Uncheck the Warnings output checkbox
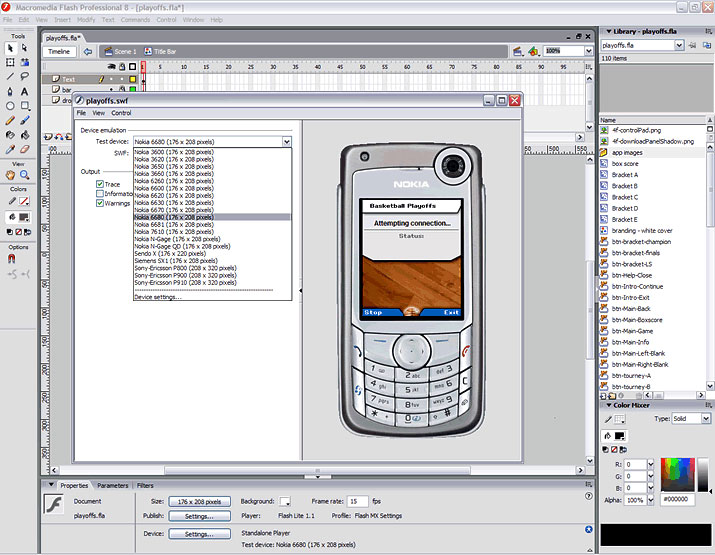Image resolution: width=715 pixels, height=555 pixels. [x=100, y=203]
